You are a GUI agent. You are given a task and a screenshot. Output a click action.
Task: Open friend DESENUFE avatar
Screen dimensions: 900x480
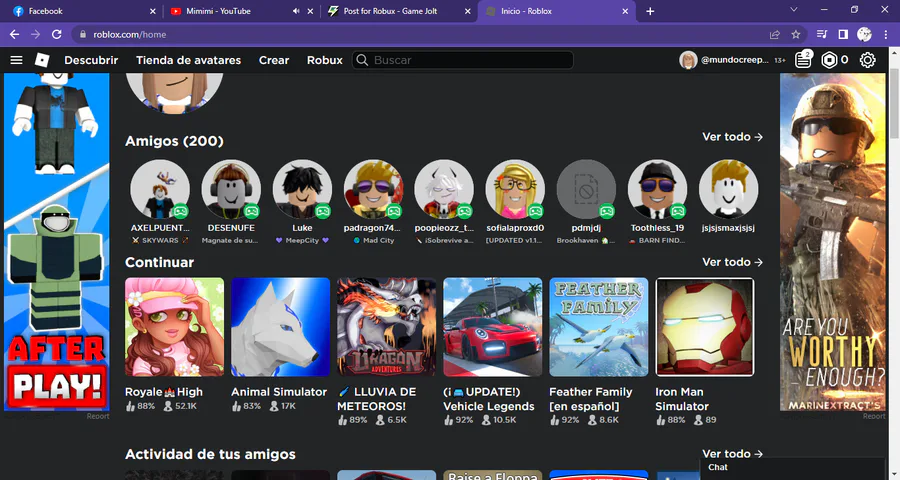[x=231, y=189]
